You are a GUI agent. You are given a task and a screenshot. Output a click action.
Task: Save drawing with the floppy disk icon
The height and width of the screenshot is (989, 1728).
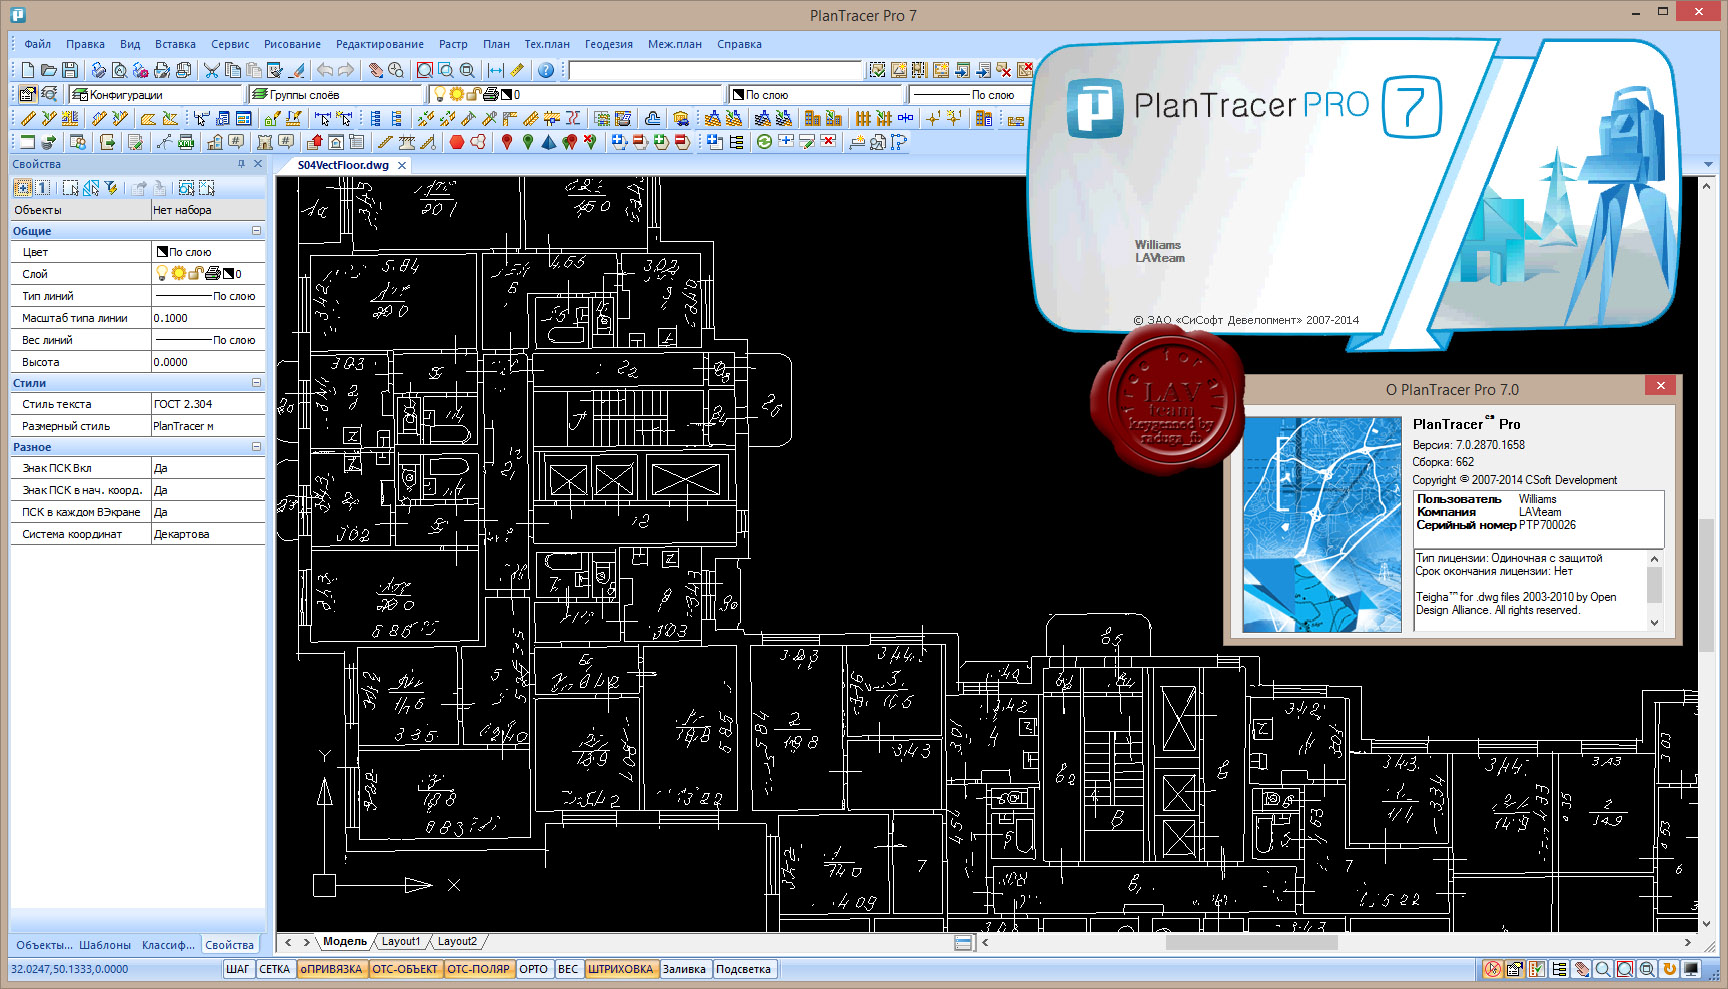(x=69, y=70)
